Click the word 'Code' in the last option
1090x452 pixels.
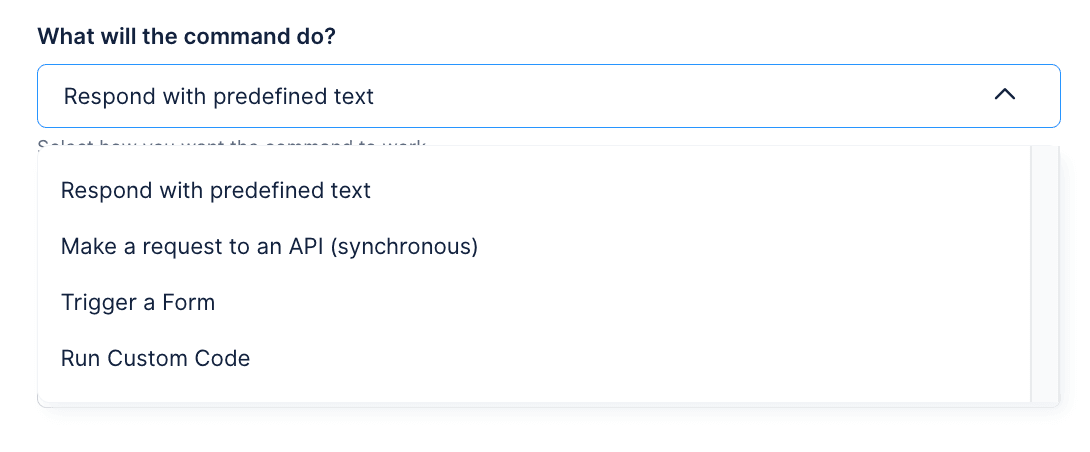[225, 358]
